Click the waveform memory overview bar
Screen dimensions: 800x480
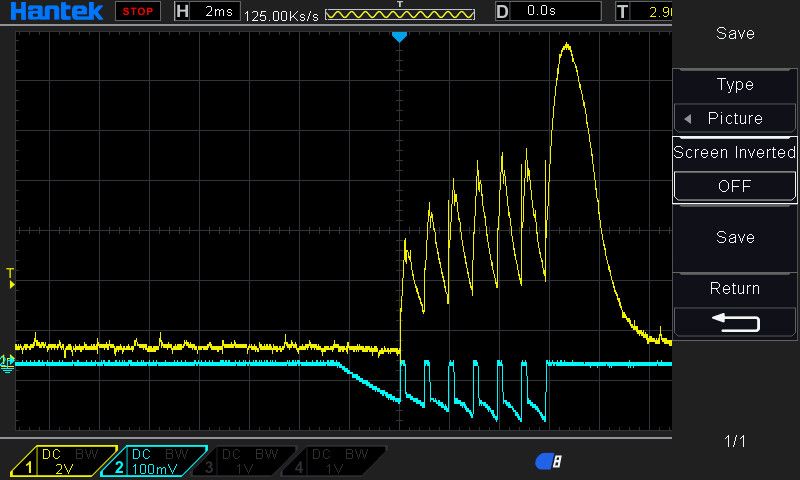click(x=400, y=14)
